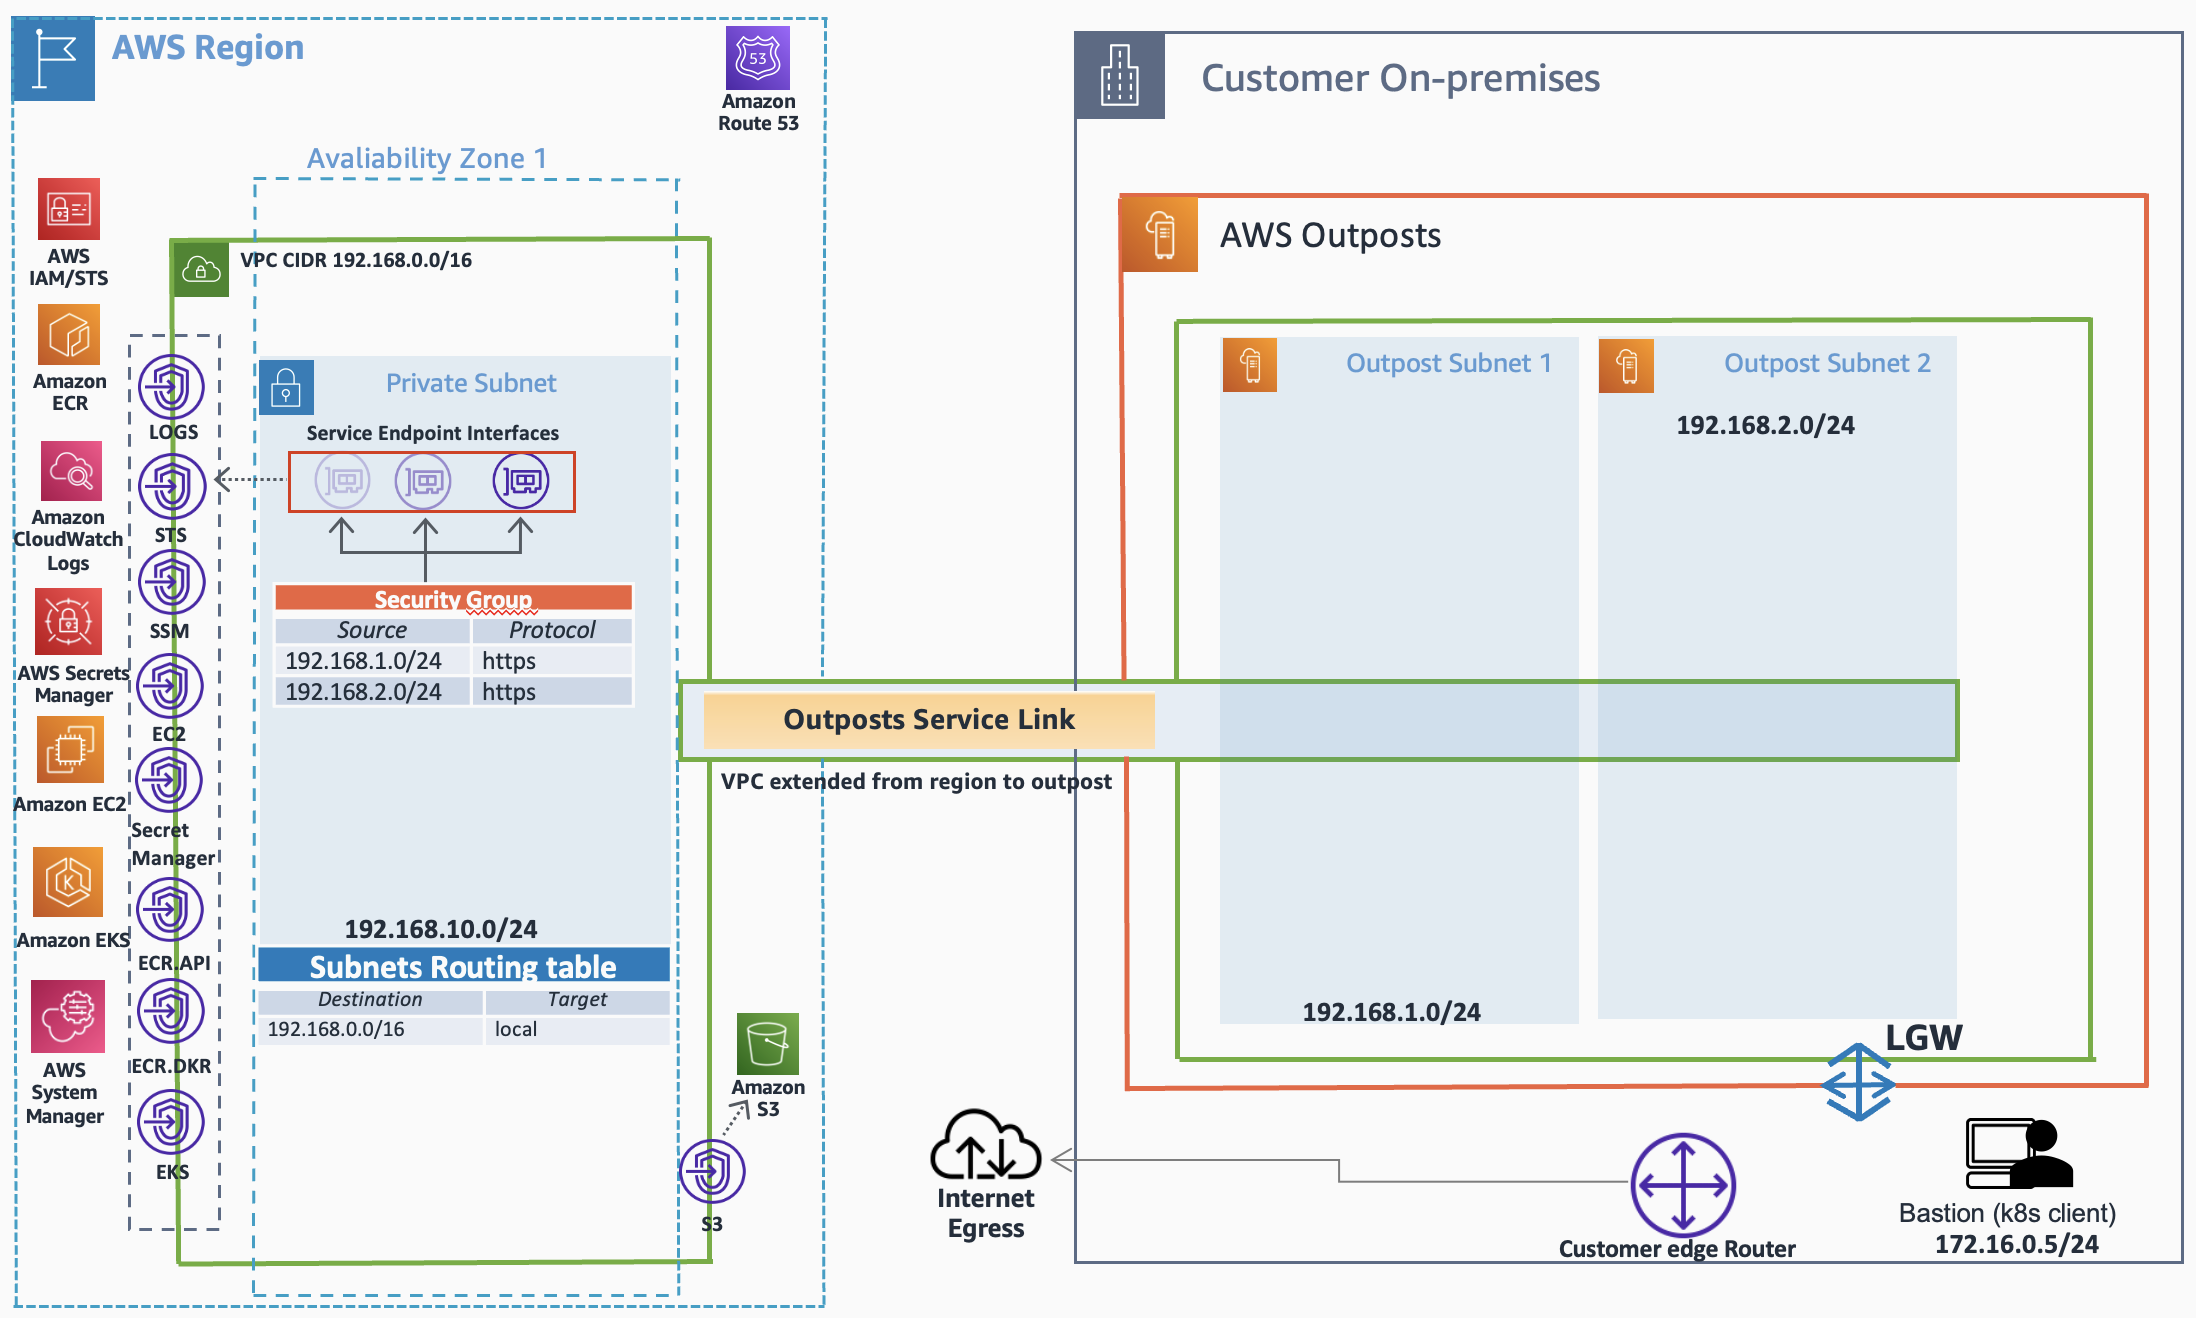This screenshot has height=1318, width=2196.
Task: Select the Amazon CloudWatch Logs icon
Action: (70, 471)
